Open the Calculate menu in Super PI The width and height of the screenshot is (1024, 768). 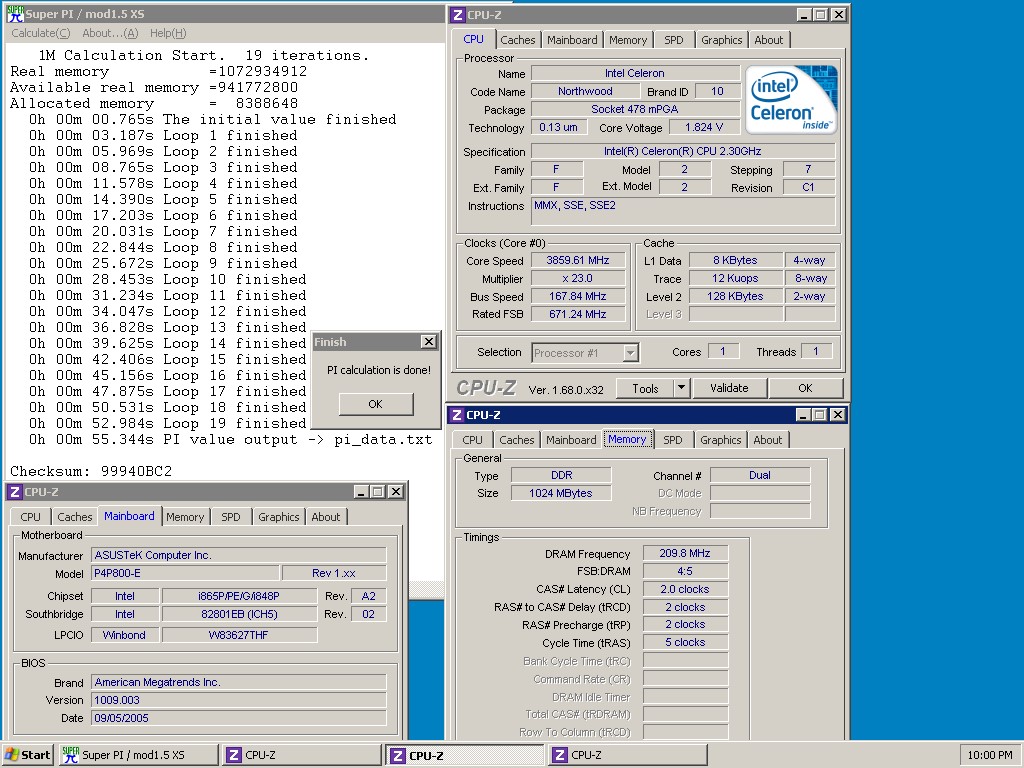click(40, 33)
